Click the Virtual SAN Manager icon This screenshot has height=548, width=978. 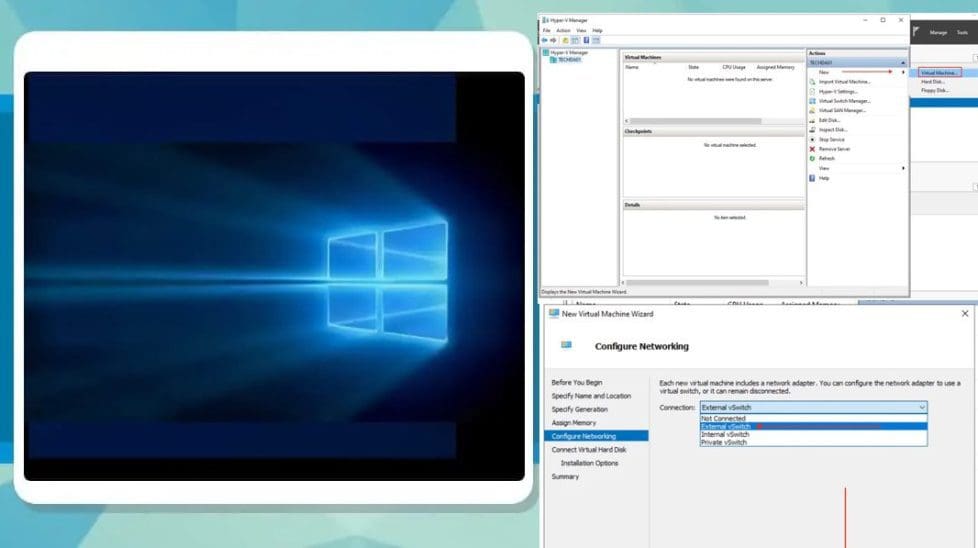(x=812, y=110)
